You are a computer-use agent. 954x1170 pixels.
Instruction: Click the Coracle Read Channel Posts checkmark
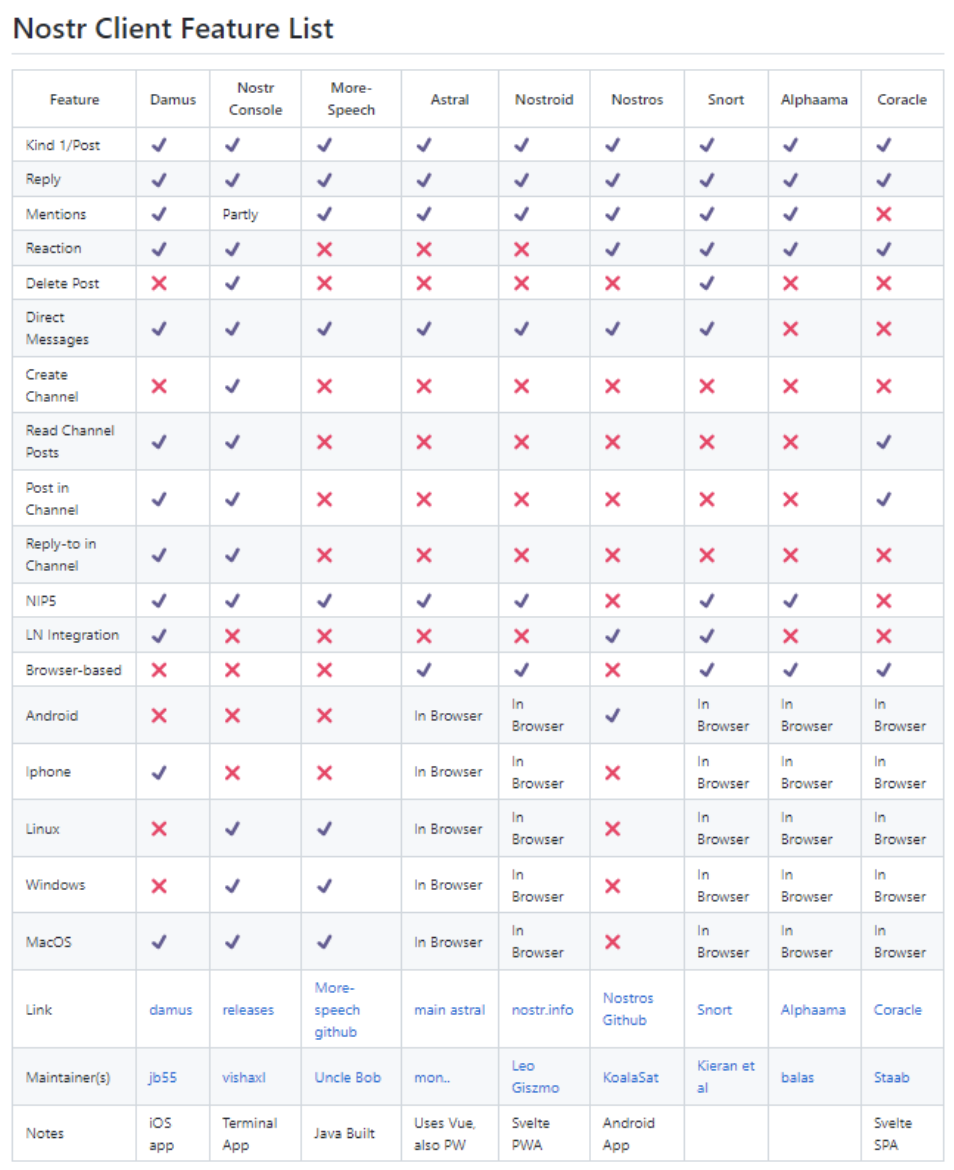coord(883,442)
